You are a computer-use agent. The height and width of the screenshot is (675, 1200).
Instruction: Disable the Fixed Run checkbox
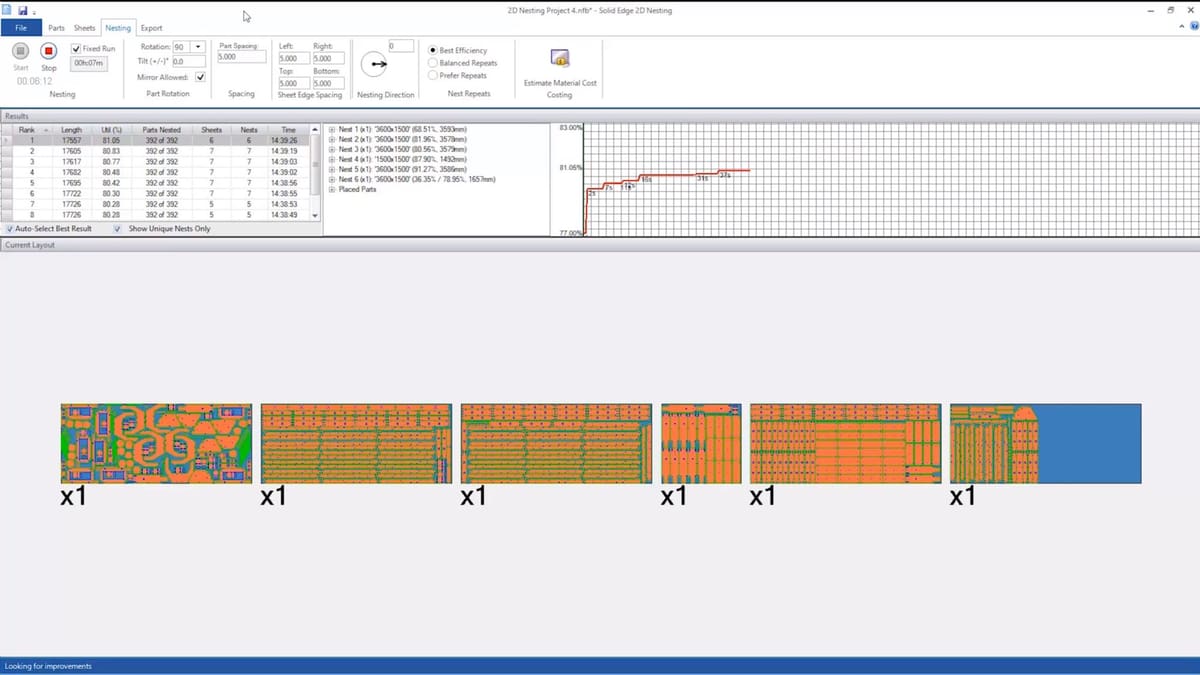[x=77, y=48]
